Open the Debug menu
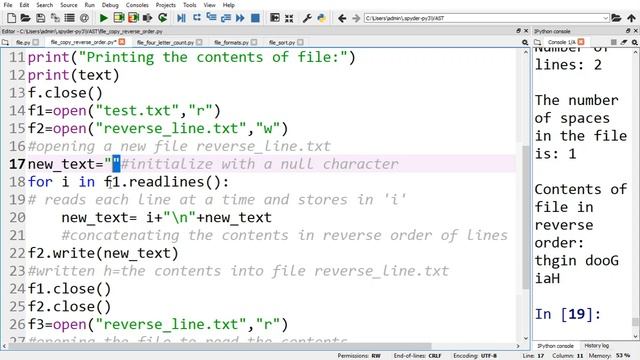The image size is (640, 360). pos(110,5)
